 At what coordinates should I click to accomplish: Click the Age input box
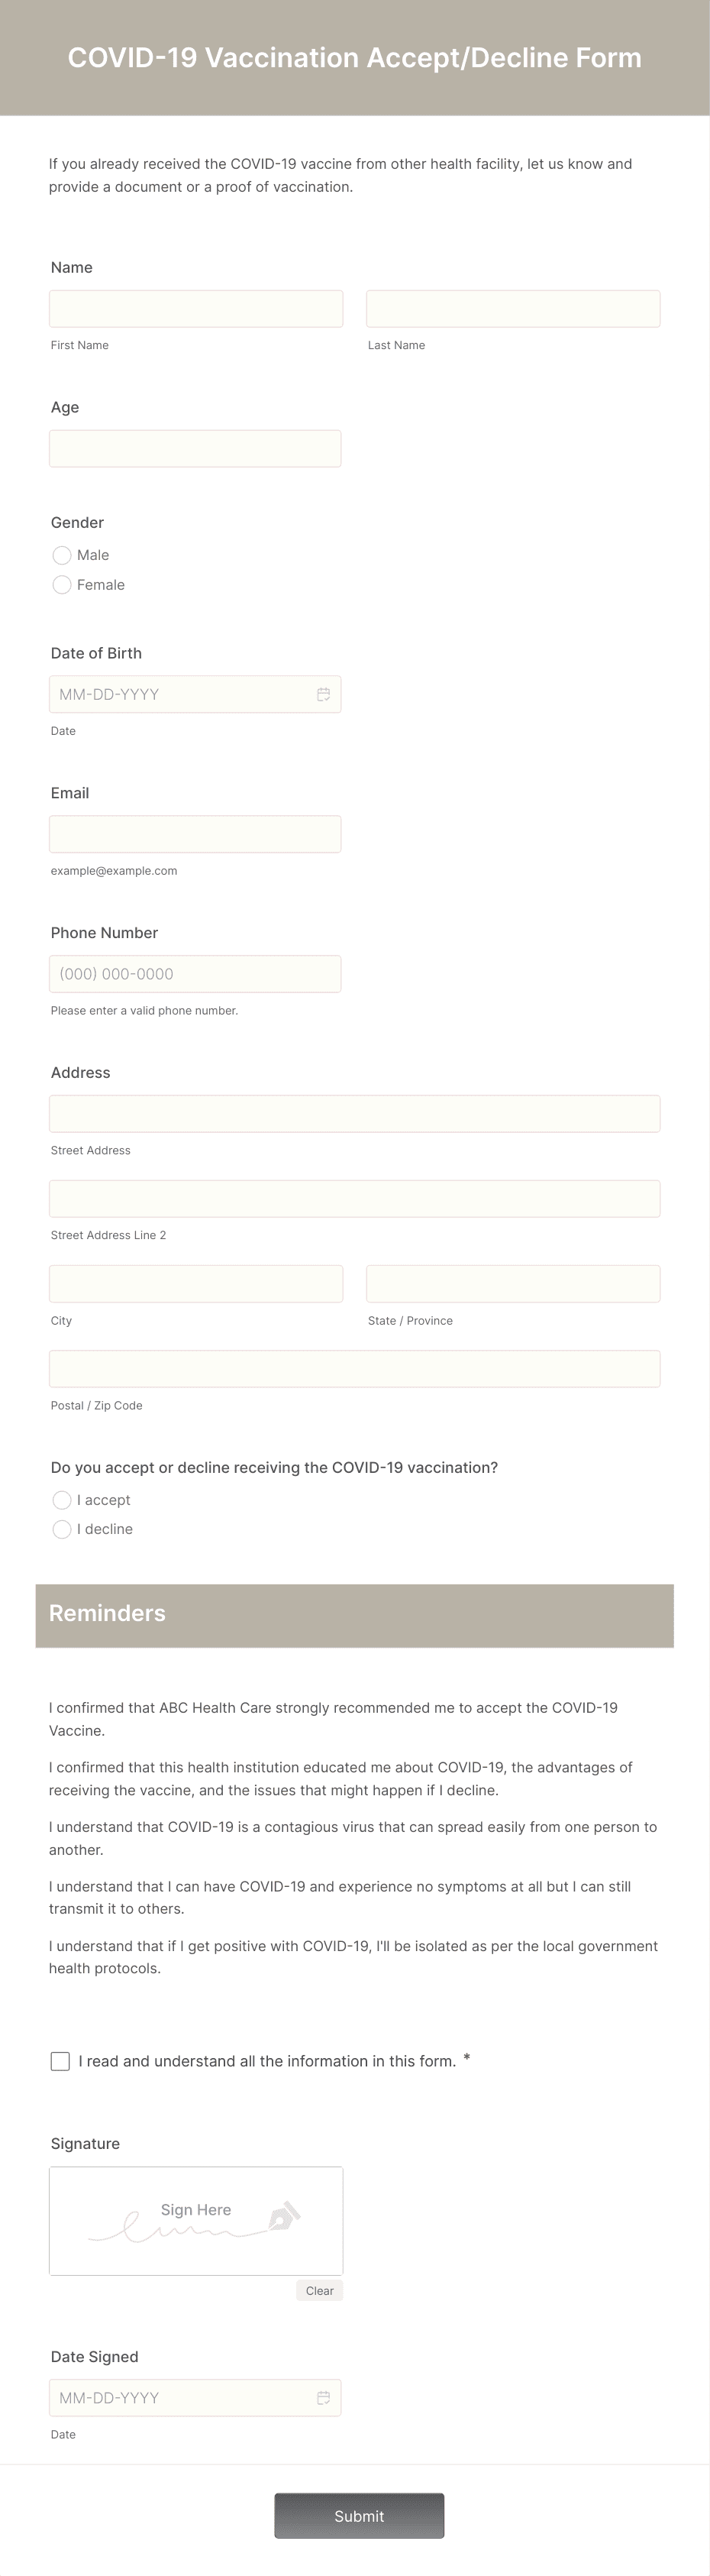(x=195, y=449)
